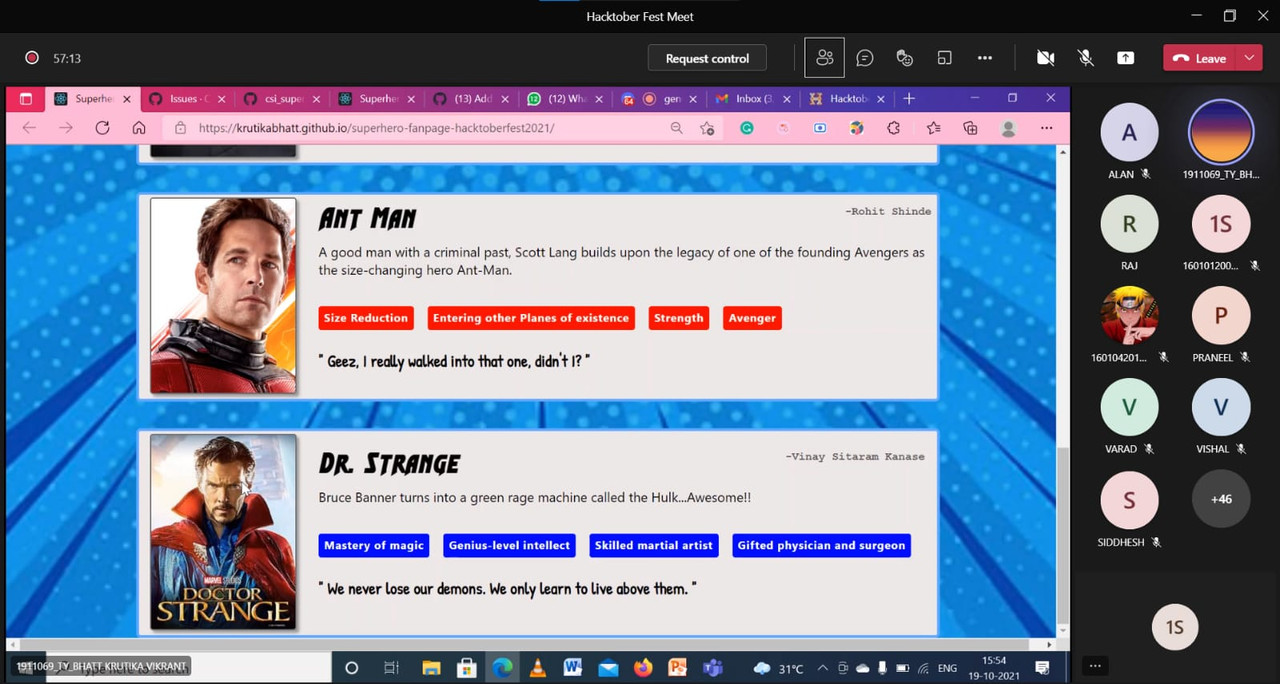Click the Size Reduction tag
Image resolution: width=1280 pixels, height=684 pixels.
point(365,318)
